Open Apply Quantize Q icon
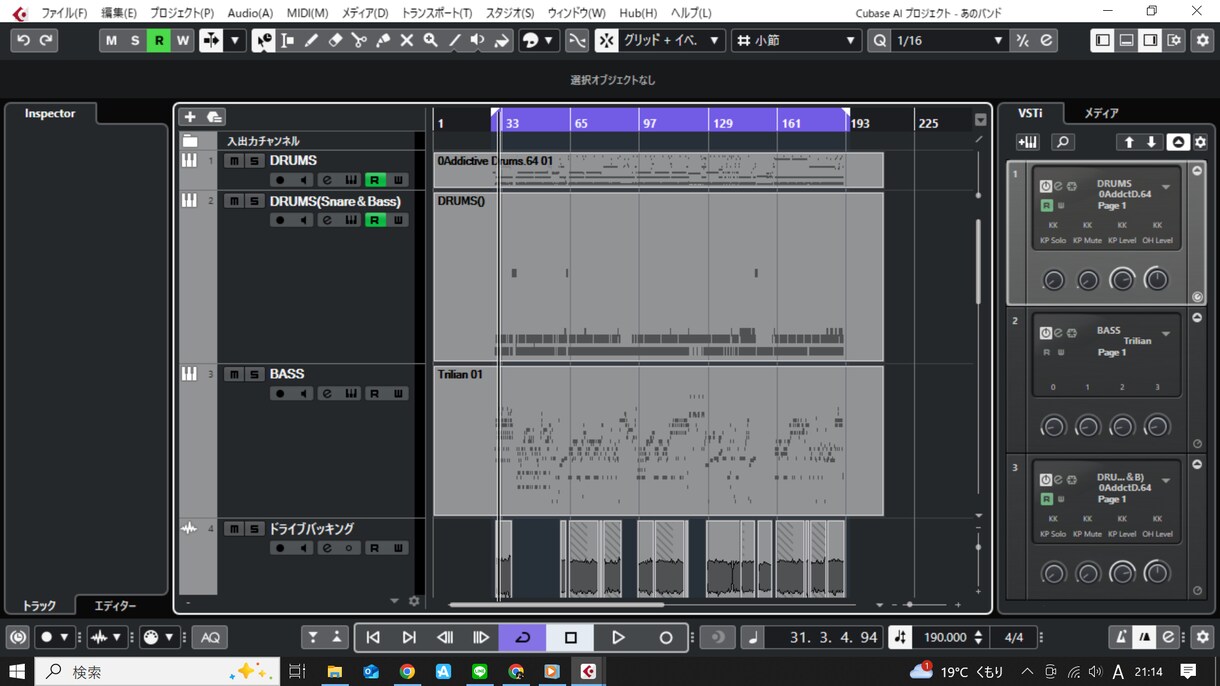 879,40
